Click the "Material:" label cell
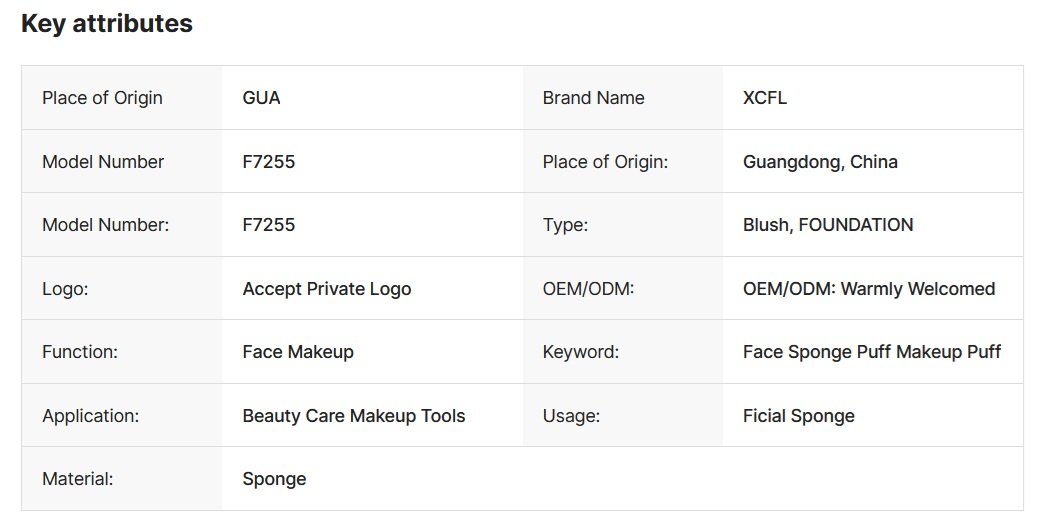Screen dimensions: 1041x524 pyautogui.click(x=78, y=479)
